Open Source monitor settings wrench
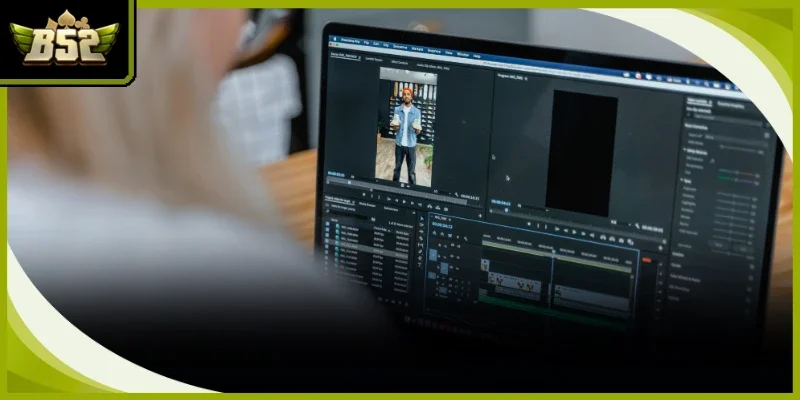 point(457,194)
